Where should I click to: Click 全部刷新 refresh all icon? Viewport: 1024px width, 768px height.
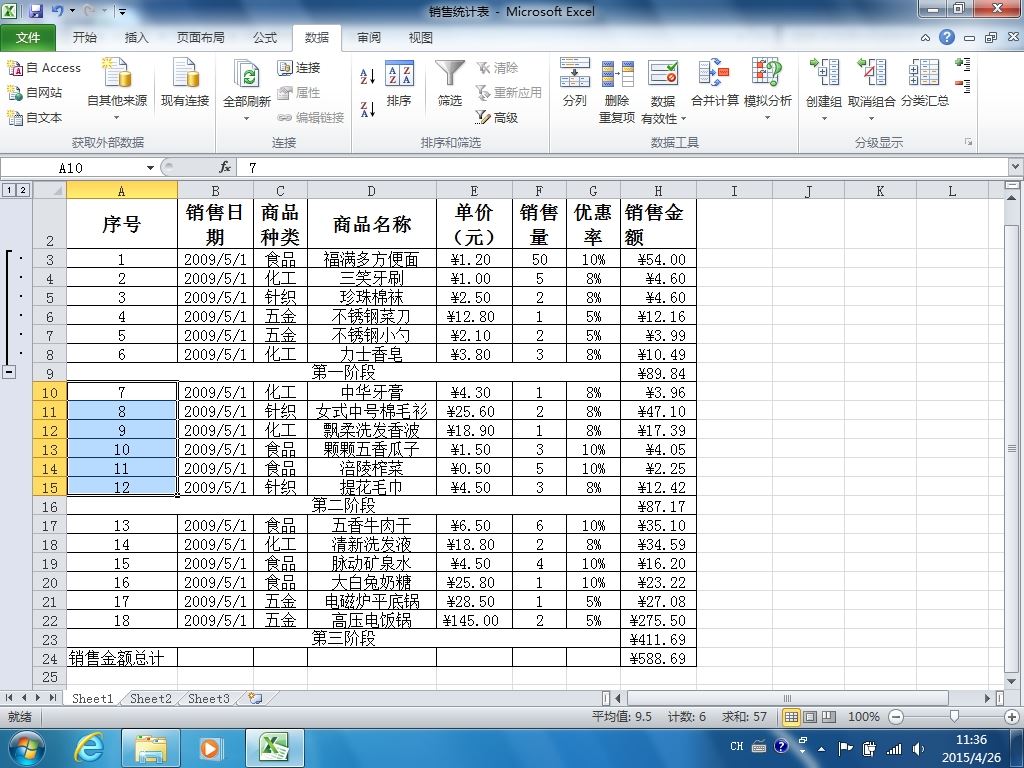point(247,74)
